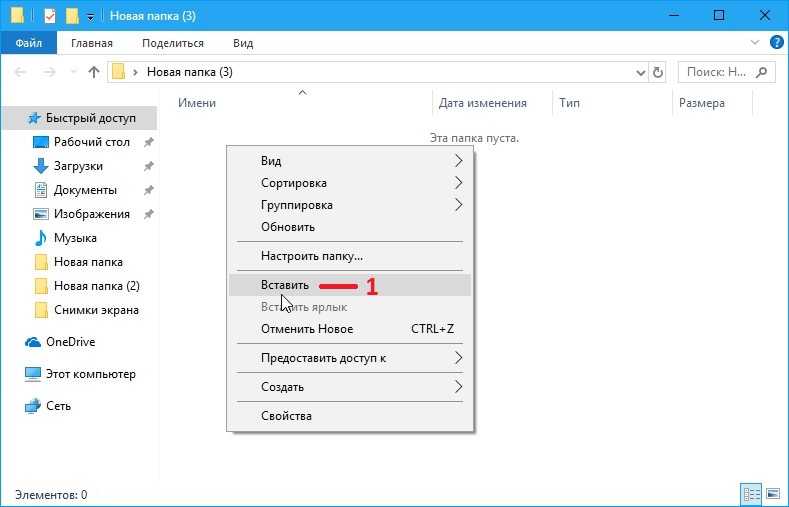789x507 pixels.
Task: Open Документы in the sidebar
Action: click(85, 190)
